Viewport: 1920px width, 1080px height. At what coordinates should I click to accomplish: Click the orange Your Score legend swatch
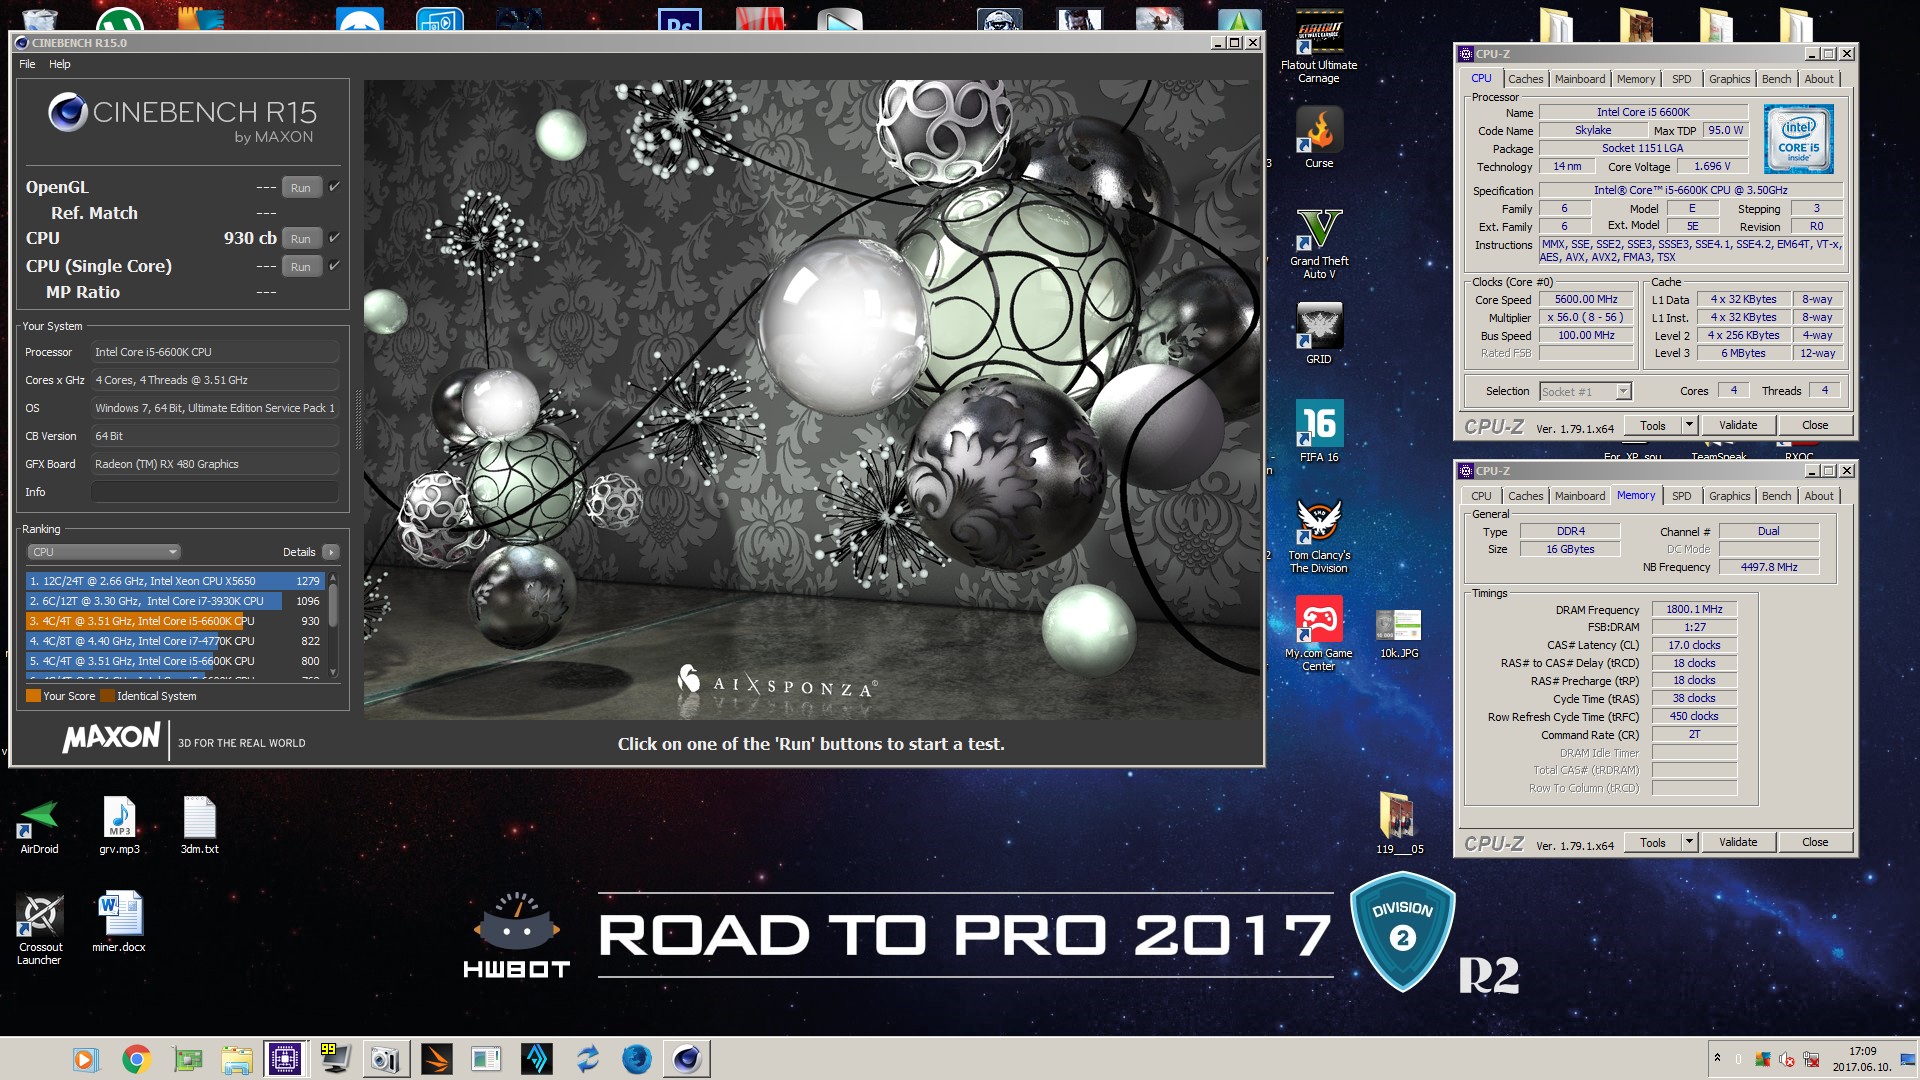33,696
